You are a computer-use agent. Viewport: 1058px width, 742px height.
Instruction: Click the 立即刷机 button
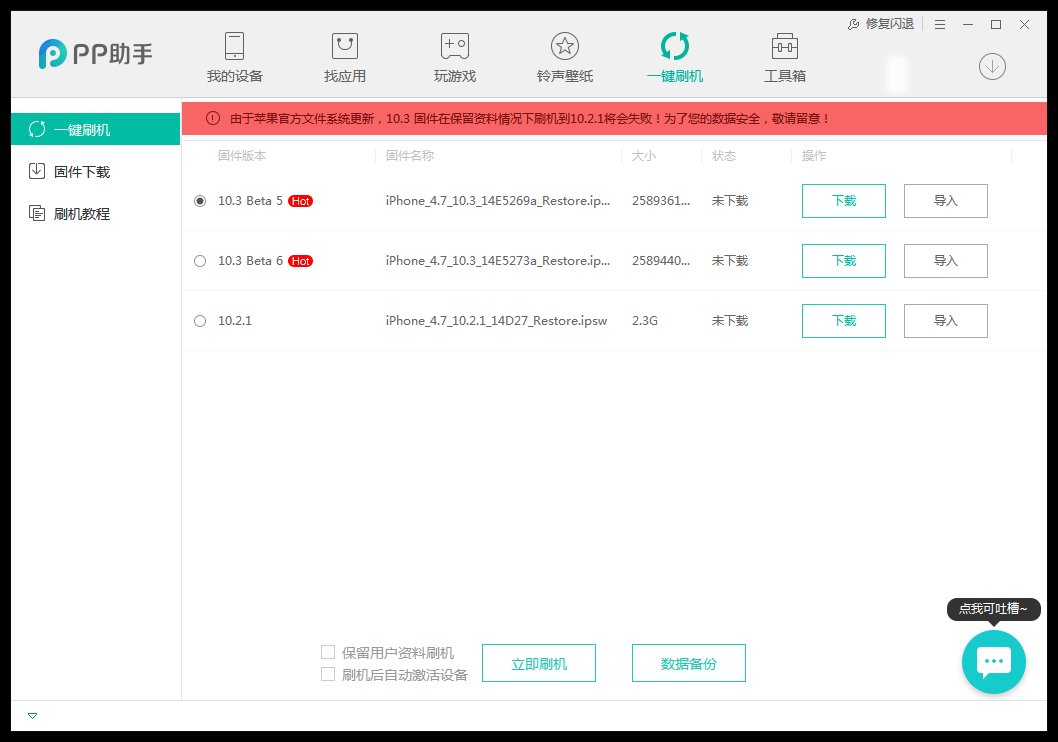point(539,662)
